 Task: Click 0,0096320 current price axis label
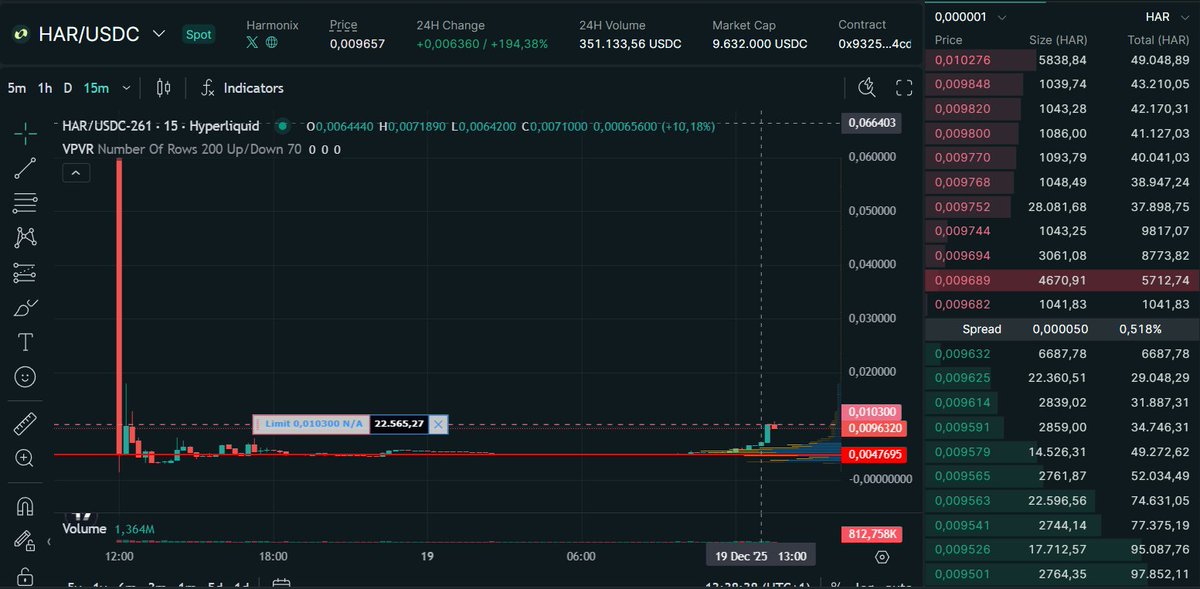(875, 428)
